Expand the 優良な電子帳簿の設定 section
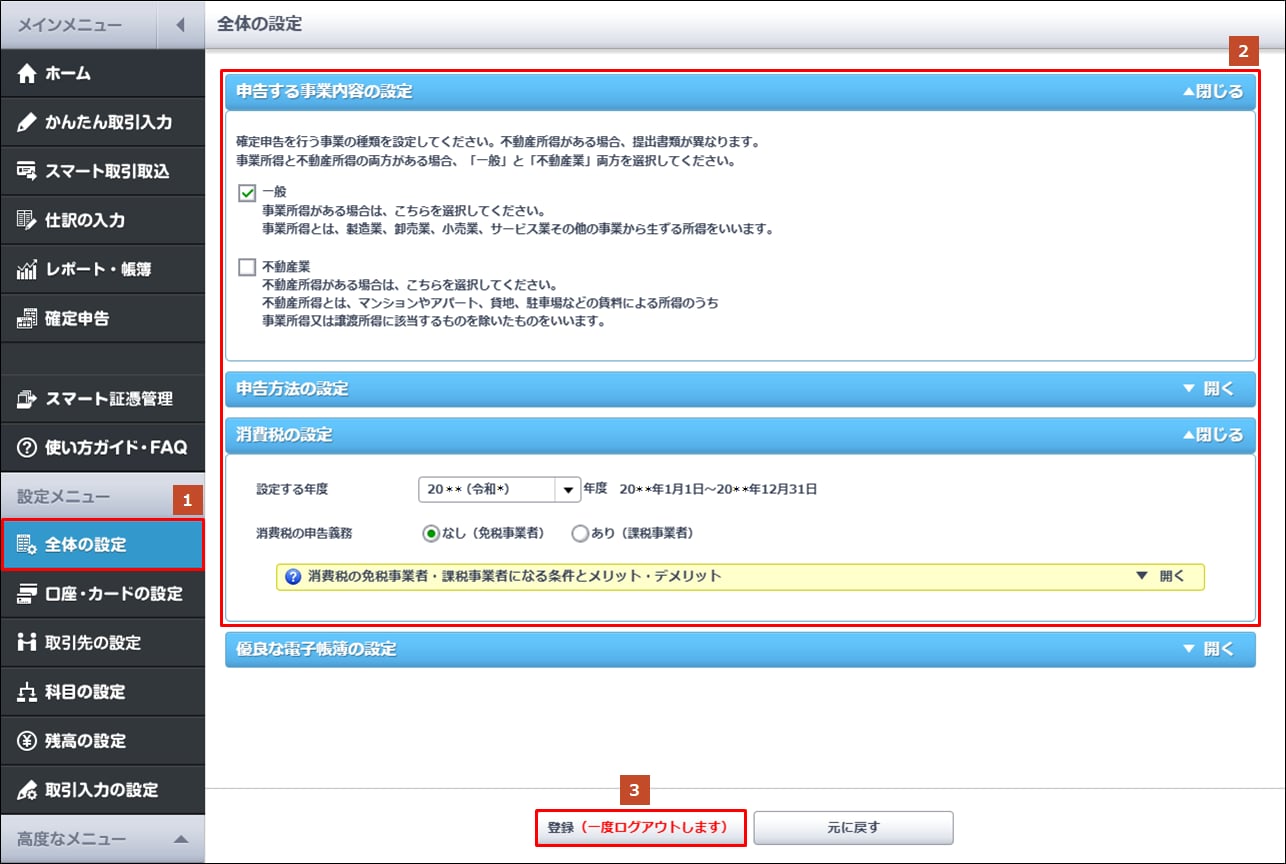 tap(1207, 649)
